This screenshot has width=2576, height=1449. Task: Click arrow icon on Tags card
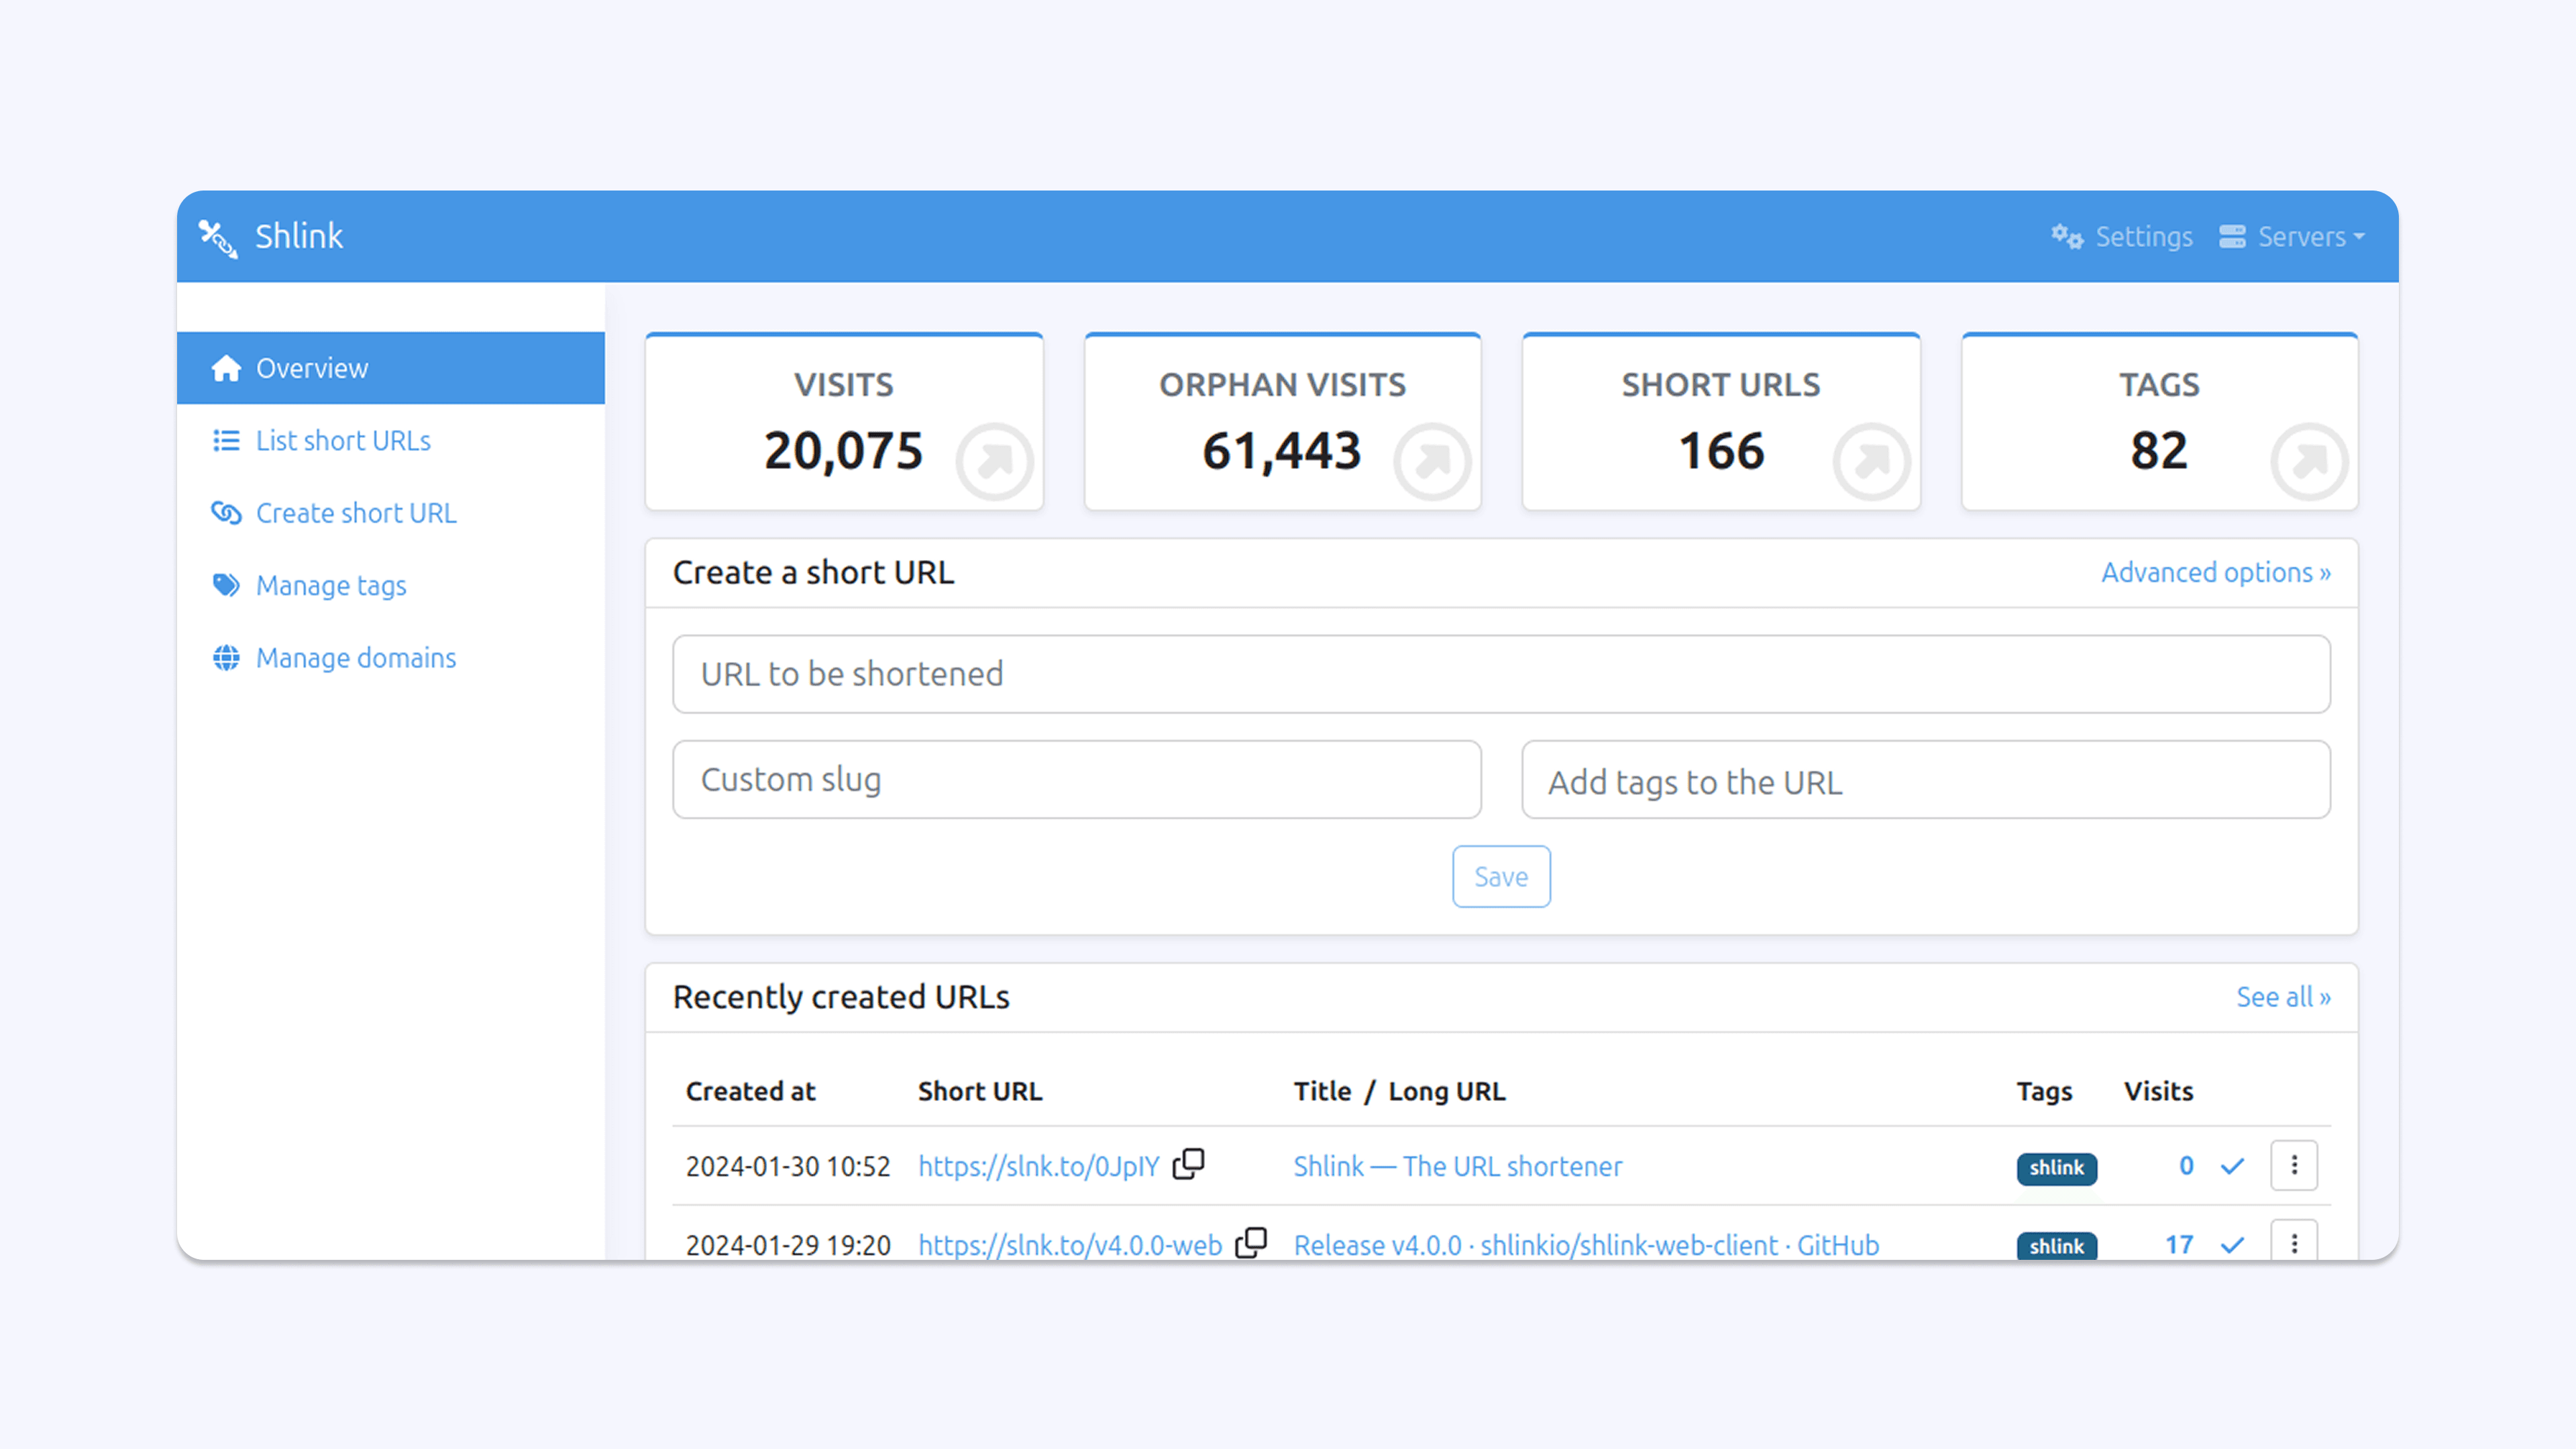(x=2309, y=462)
